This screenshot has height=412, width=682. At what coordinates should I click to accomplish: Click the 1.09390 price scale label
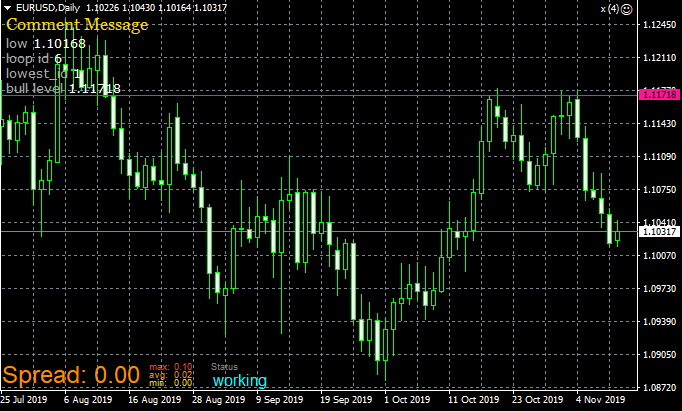click(659, 322)
